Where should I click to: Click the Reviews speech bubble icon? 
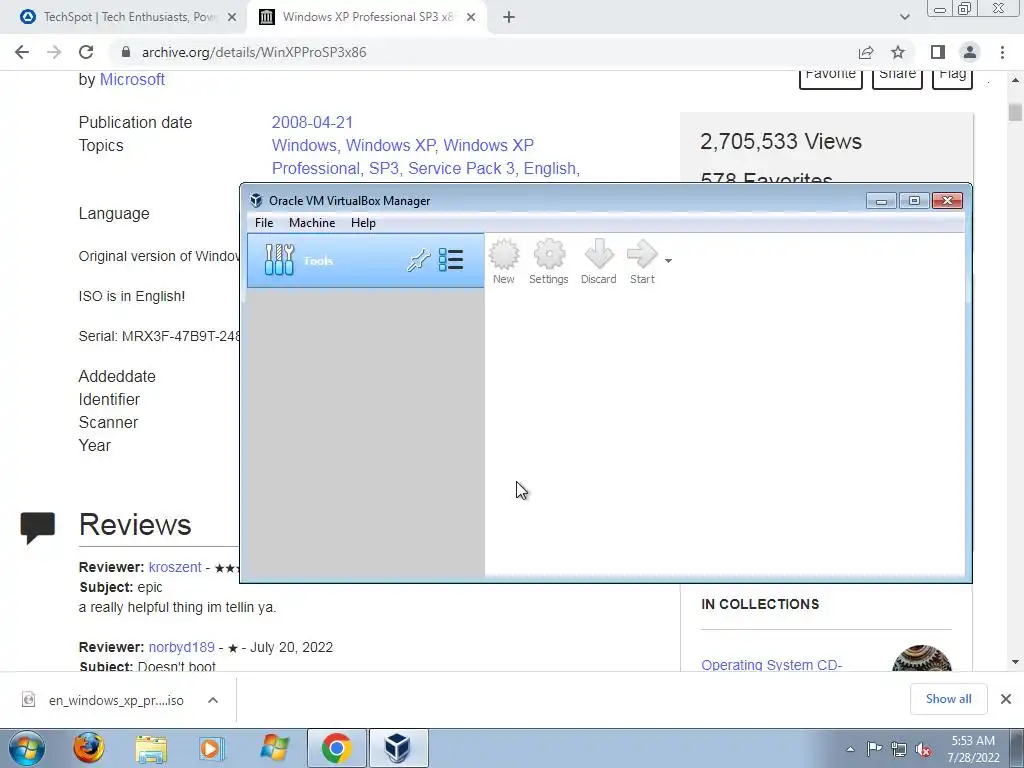(x=37, y=528)
